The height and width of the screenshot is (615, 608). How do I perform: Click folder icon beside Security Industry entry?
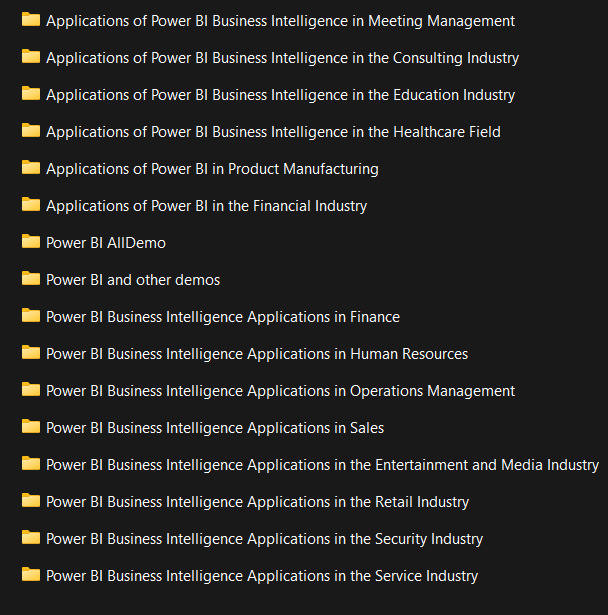point(31,537)
